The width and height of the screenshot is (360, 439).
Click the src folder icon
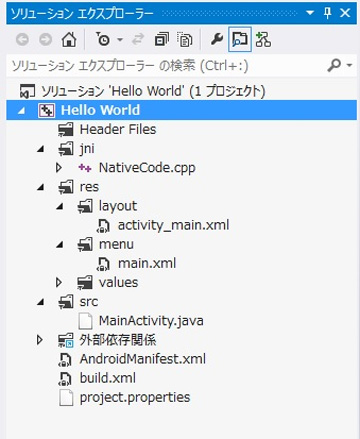pos(66,302)
